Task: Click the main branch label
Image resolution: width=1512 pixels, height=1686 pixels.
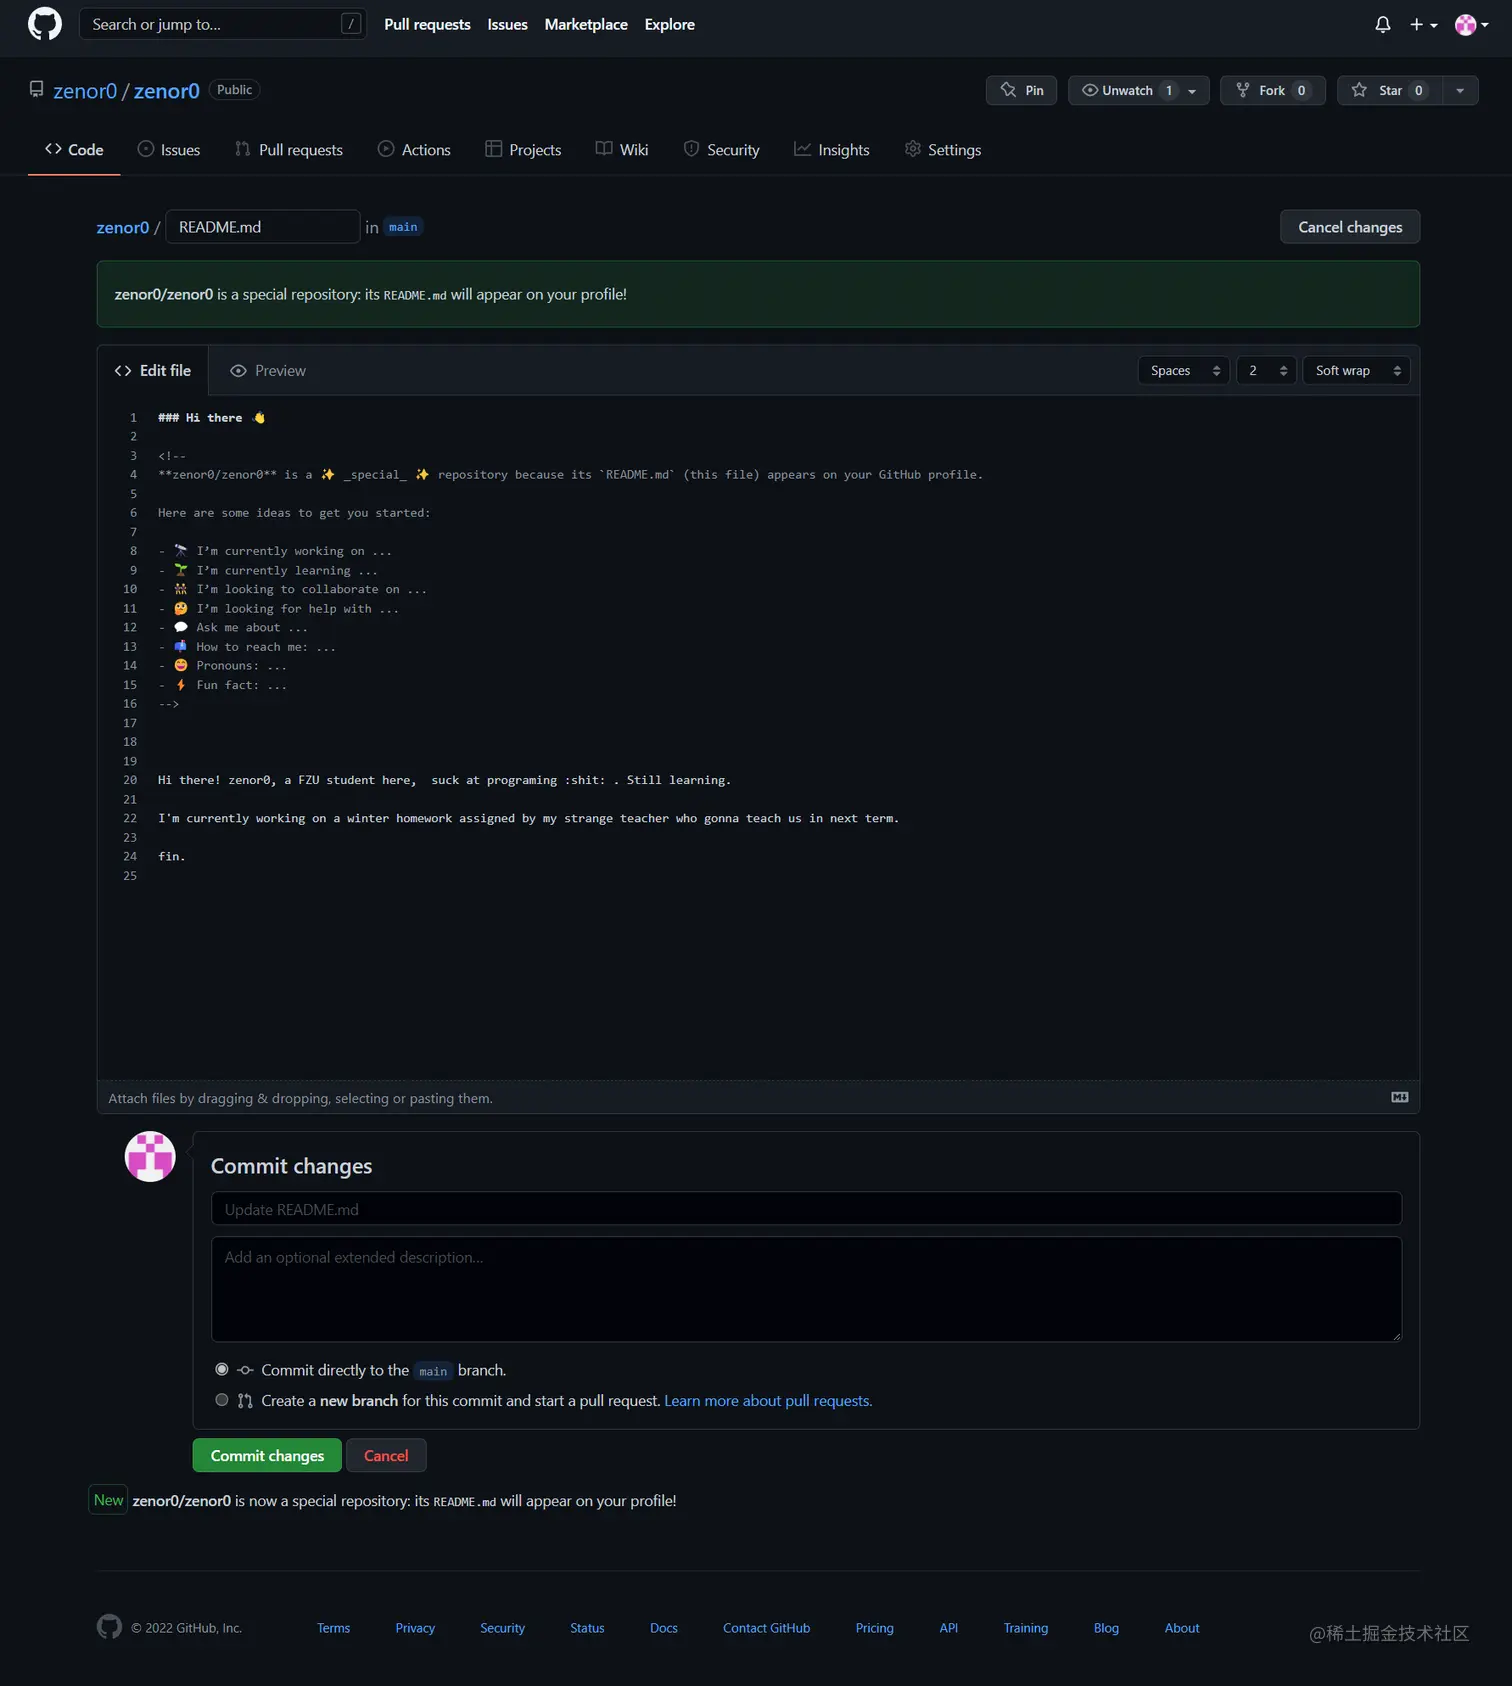Action: (403, 227)
